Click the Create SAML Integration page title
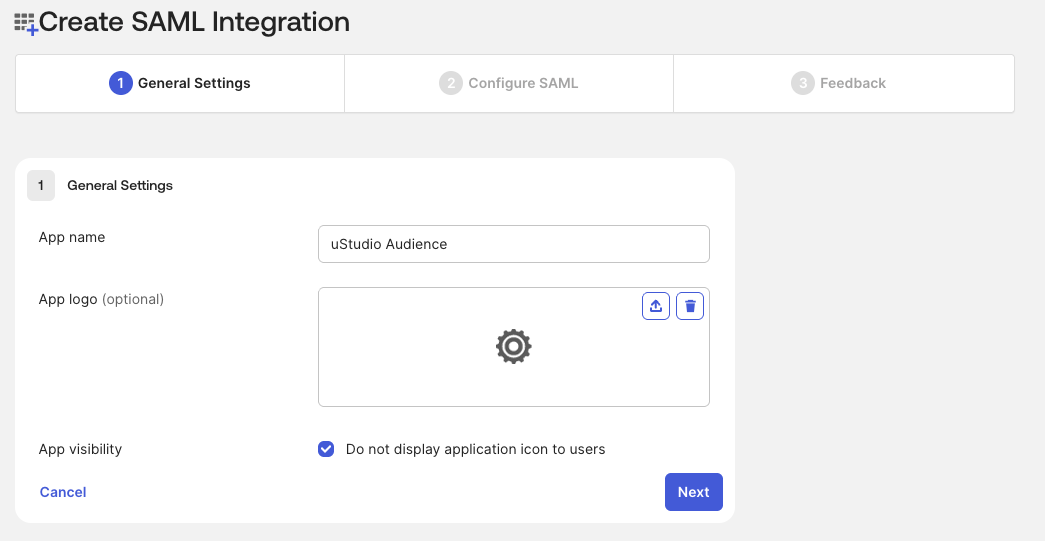Viewport: 1045px width, 541px height. (195, 22)
